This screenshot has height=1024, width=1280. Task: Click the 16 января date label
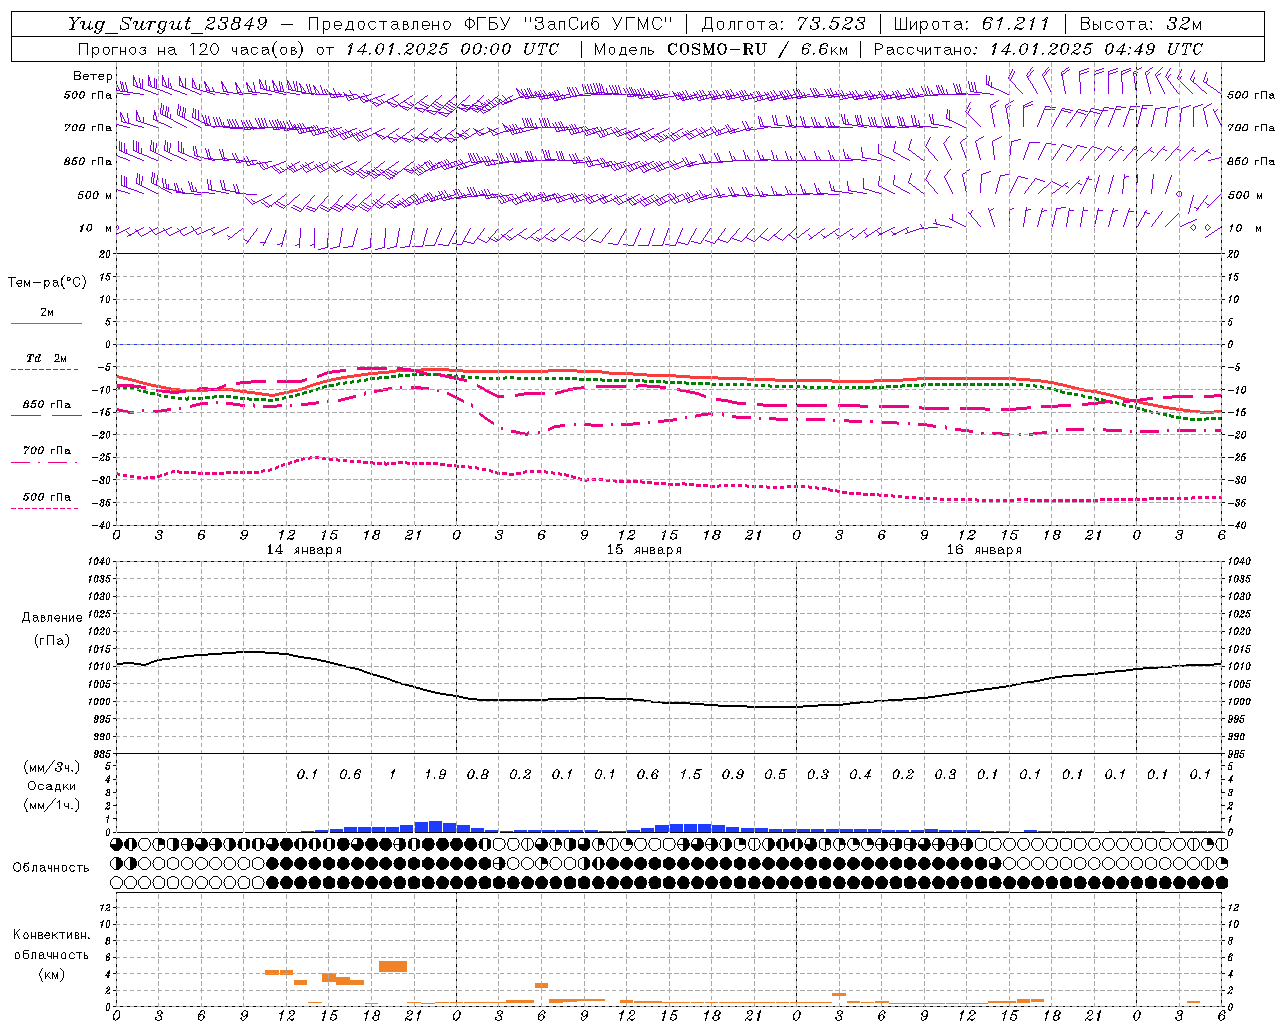984,550
